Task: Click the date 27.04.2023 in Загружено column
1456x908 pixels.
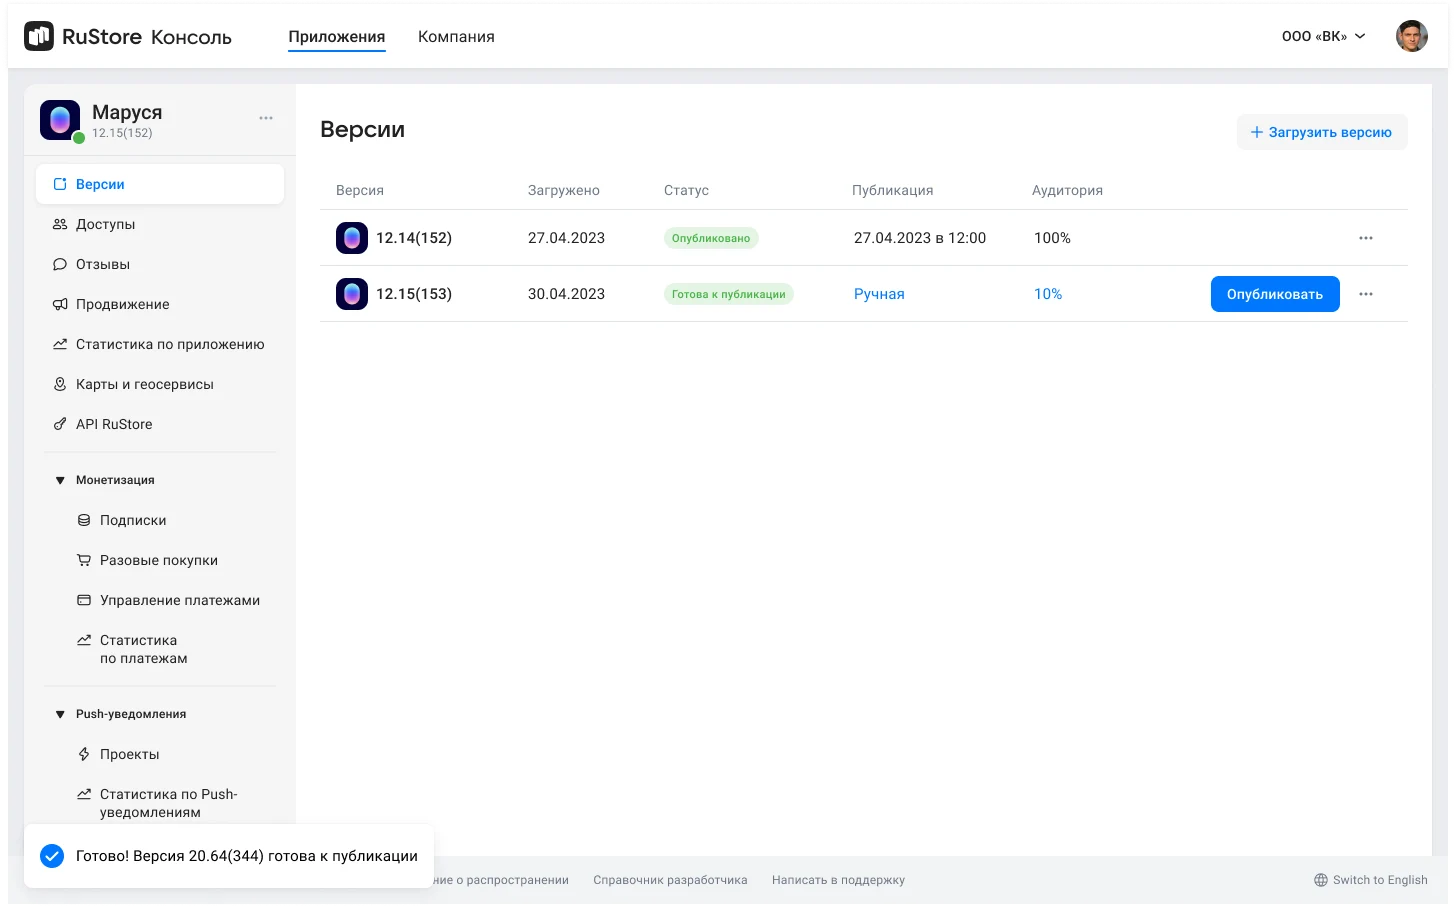Action: click(566, 238)
